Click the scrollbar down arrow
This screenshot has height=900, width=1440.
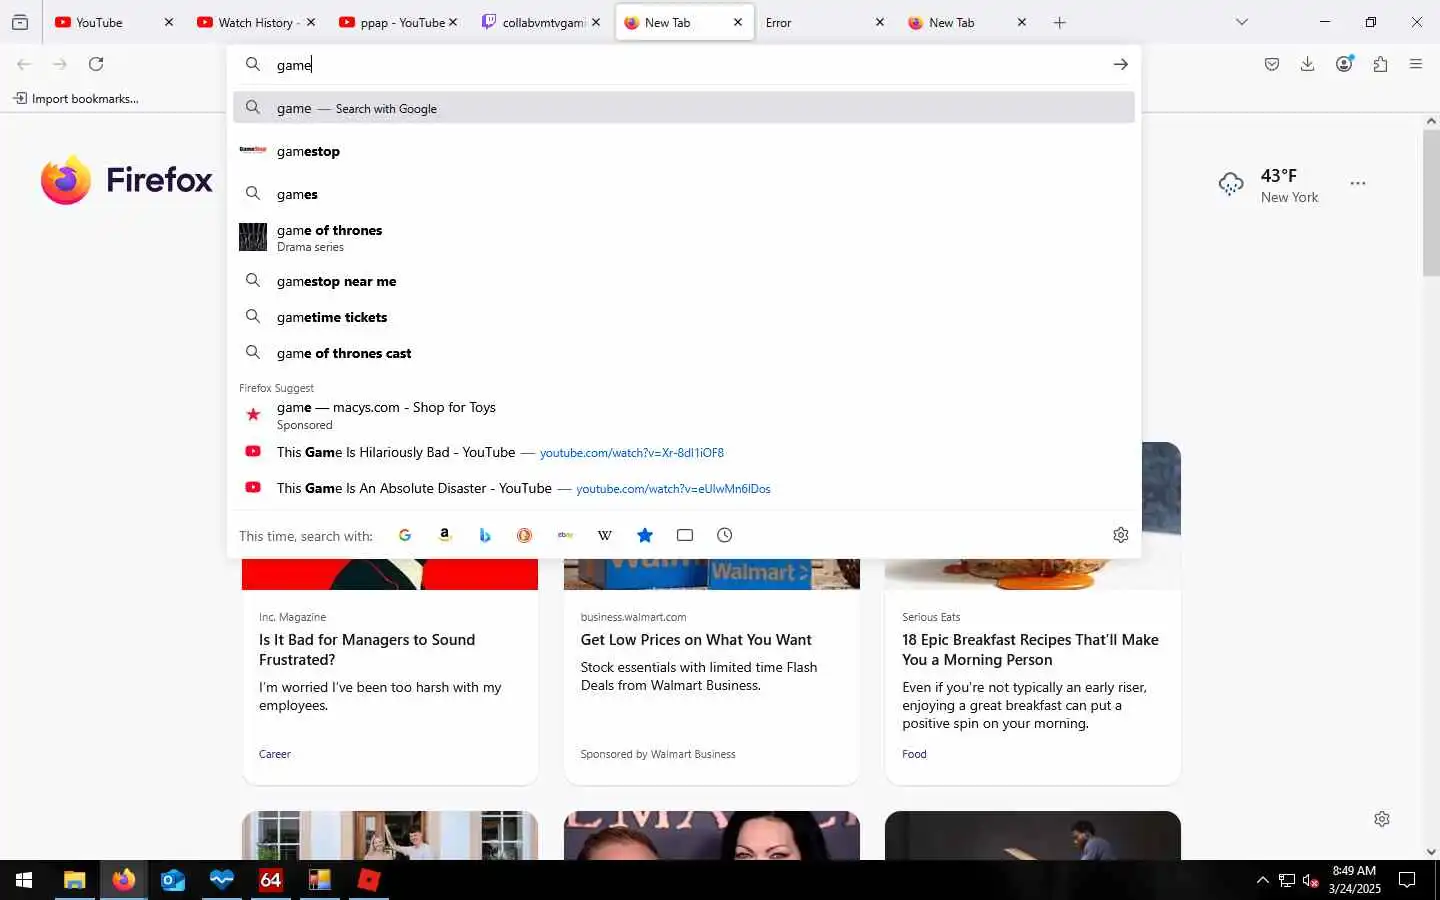[1431, 852]
